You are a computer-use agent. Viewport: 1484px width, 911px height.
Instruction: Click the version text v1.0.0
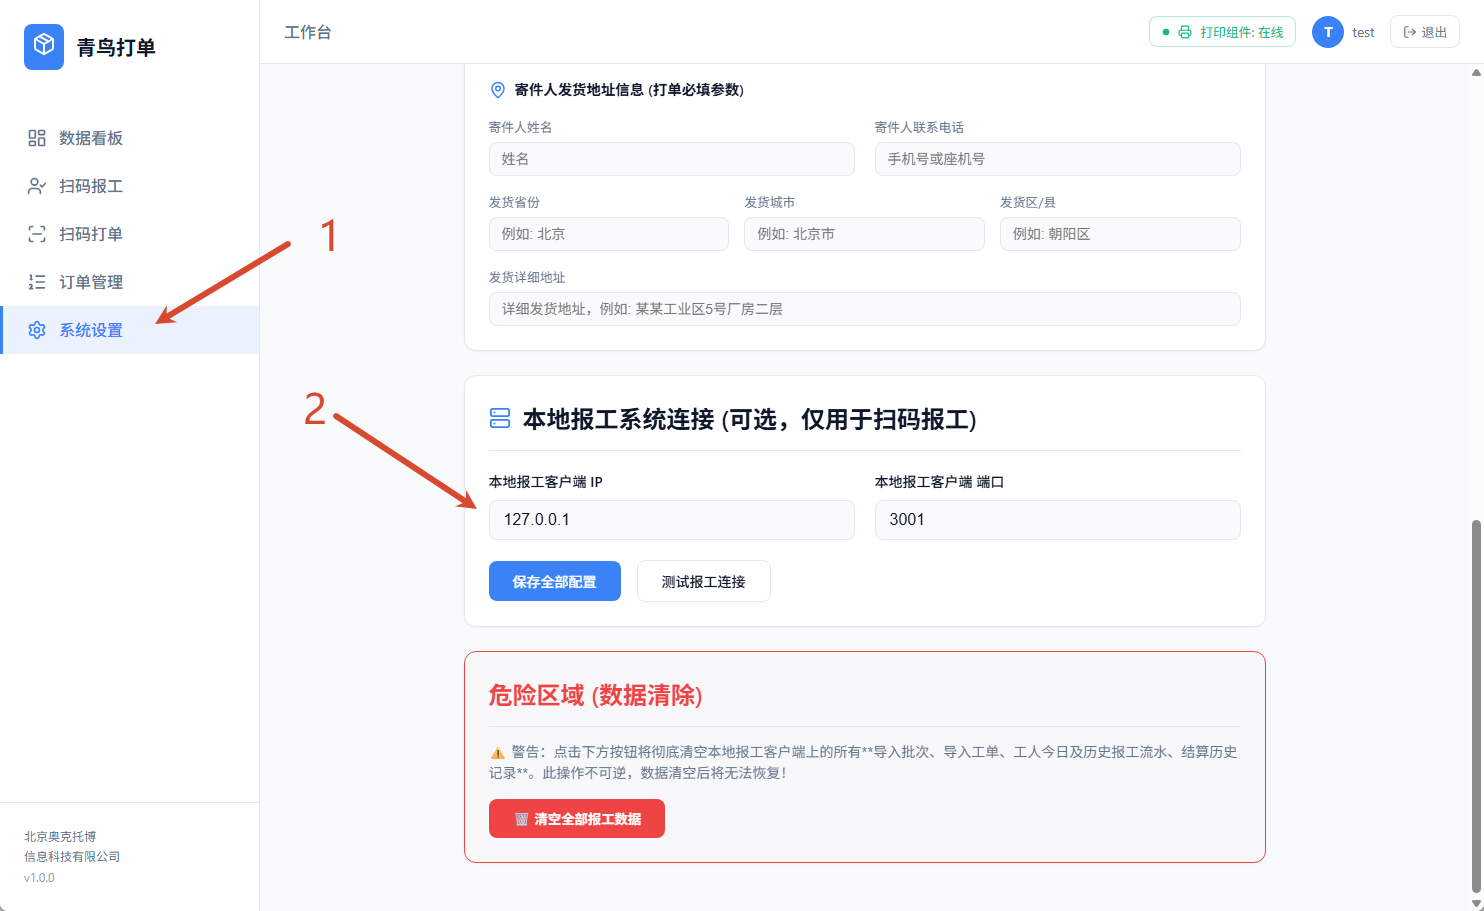pos(39,878)
